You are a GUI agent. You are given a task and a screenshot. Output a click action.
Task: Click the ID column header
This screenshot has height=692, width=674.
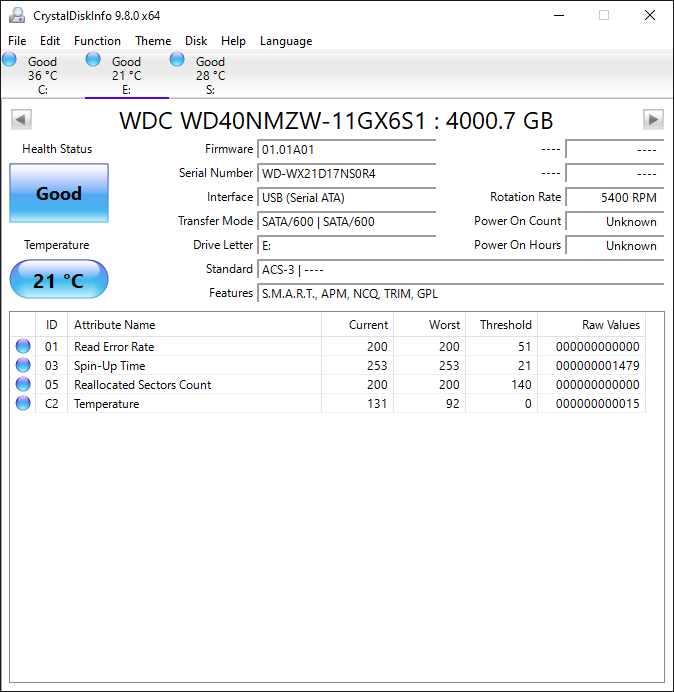(x=52, y=325)
